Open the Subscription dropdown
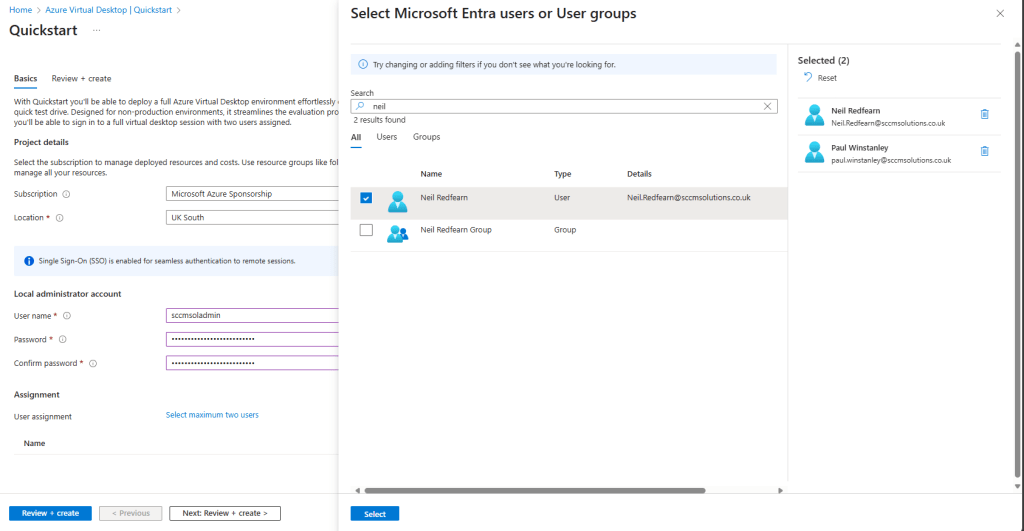 (x=252, y=194)
